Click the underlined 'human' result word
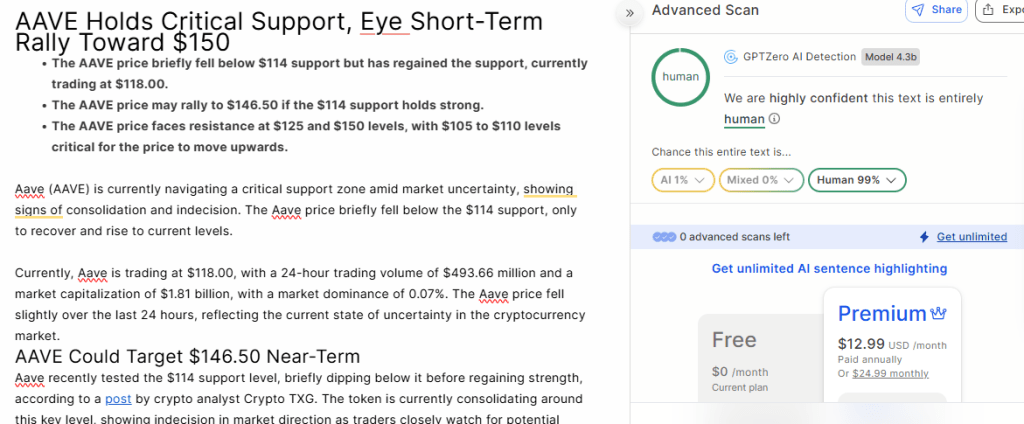Image resolution: width=1024 pixels, height=424 pixels. point(744,119)
